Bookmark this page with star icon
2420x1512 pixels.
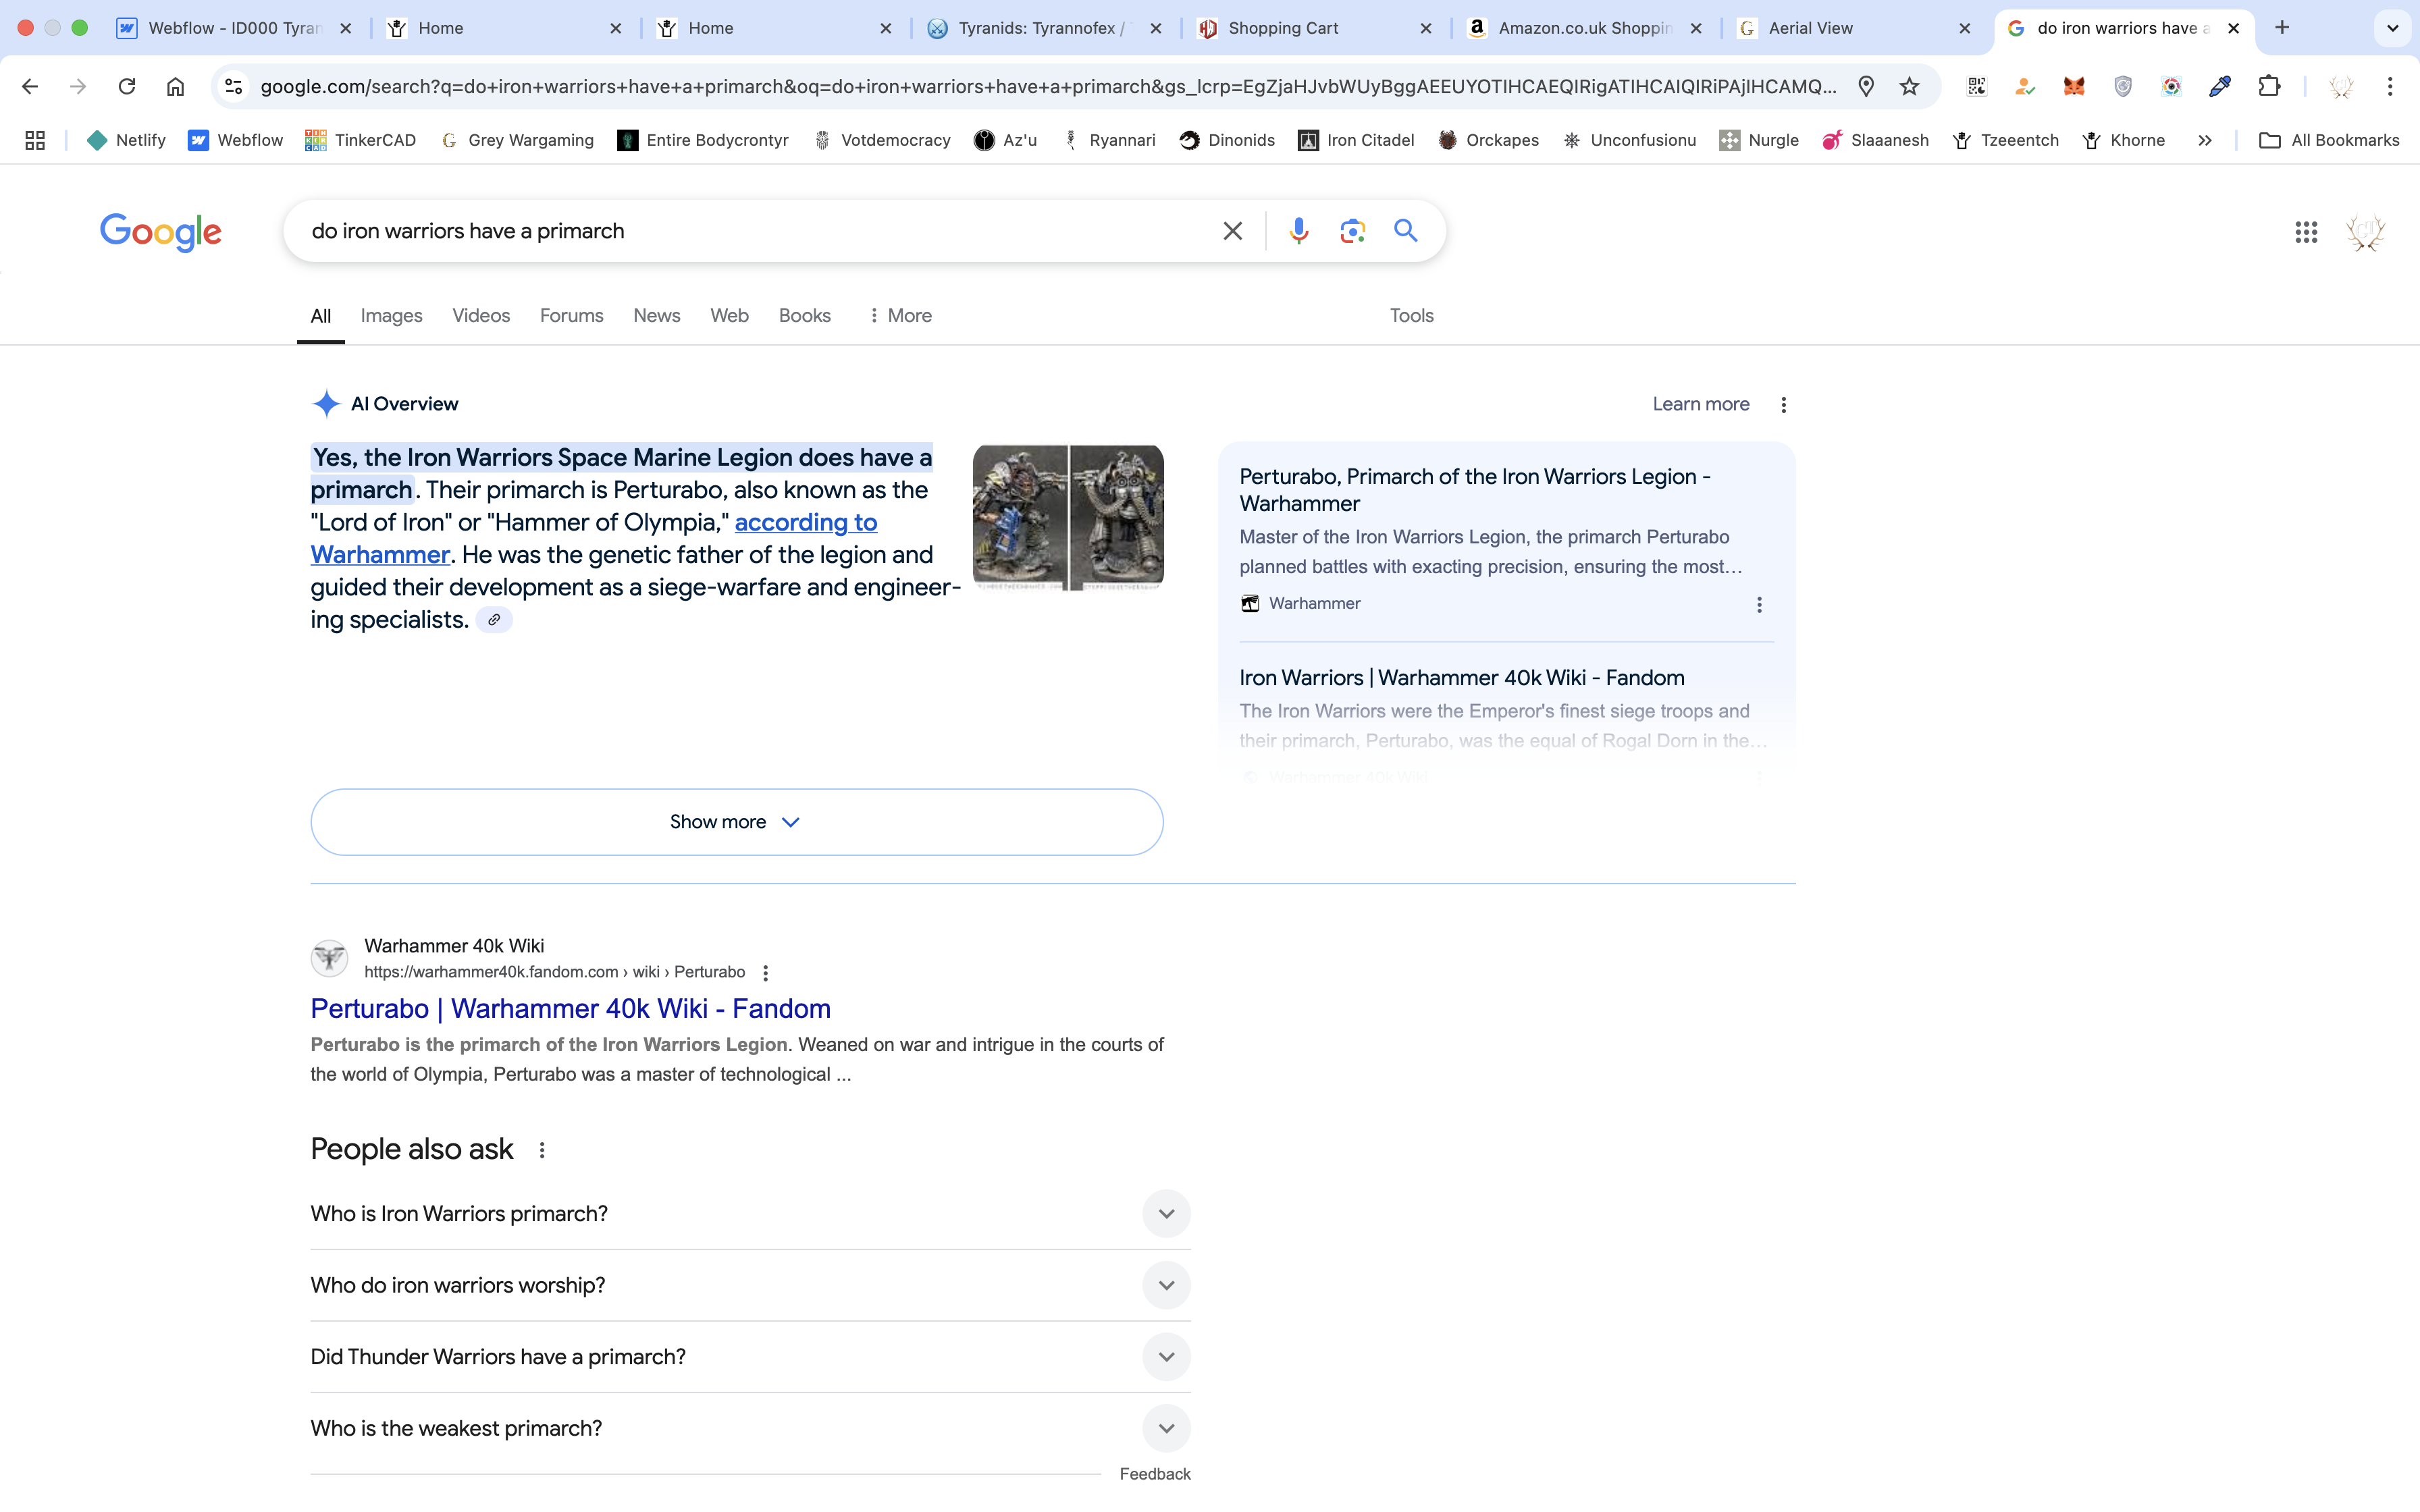(1909, 86)
